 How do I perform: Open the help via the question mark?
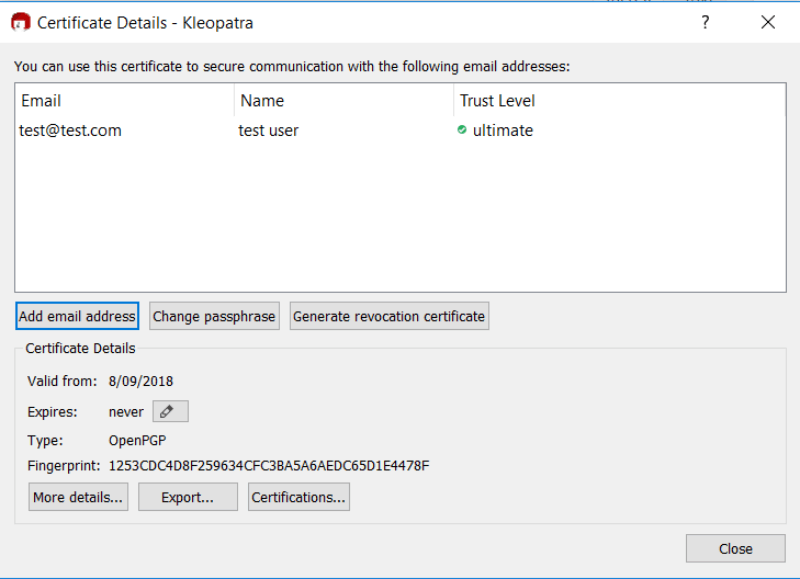click(705, 22)
